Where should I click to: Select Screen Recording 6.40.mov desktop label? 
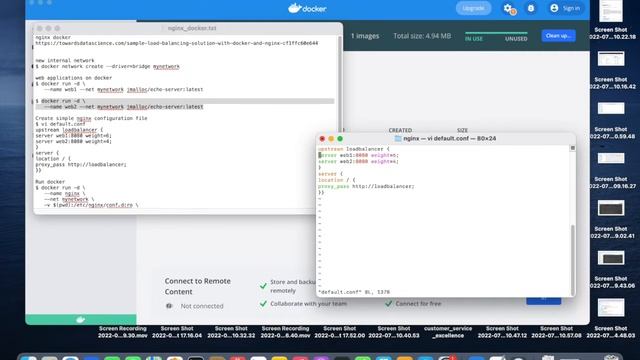(x=285, y=332)
